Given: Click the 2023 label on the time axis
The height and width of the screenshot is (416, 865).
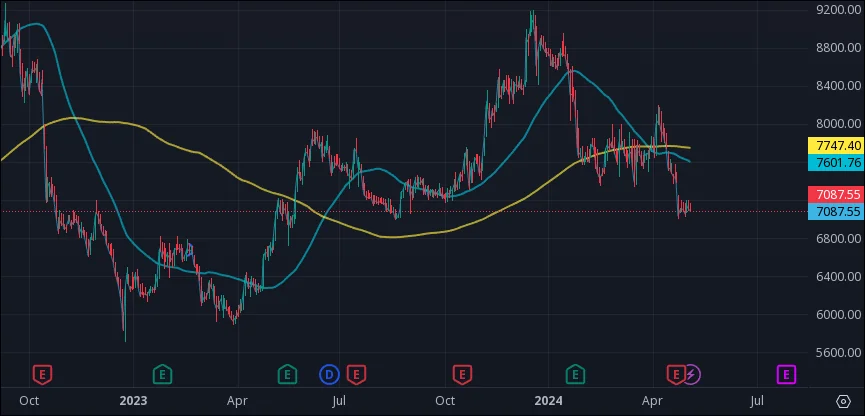Looking at the screenshot, I should click(x=132, y=401).
